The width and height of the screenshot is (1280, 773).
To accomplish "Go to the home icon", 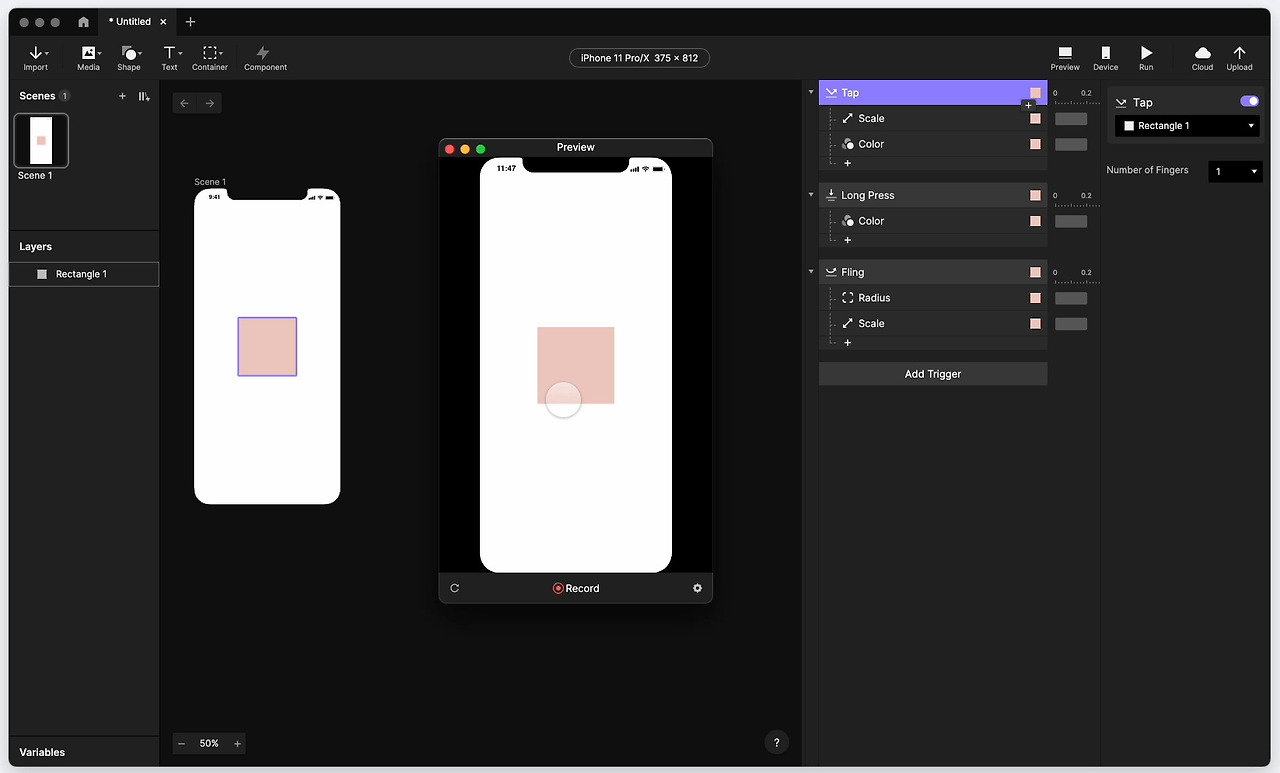I will coord(83,22).
